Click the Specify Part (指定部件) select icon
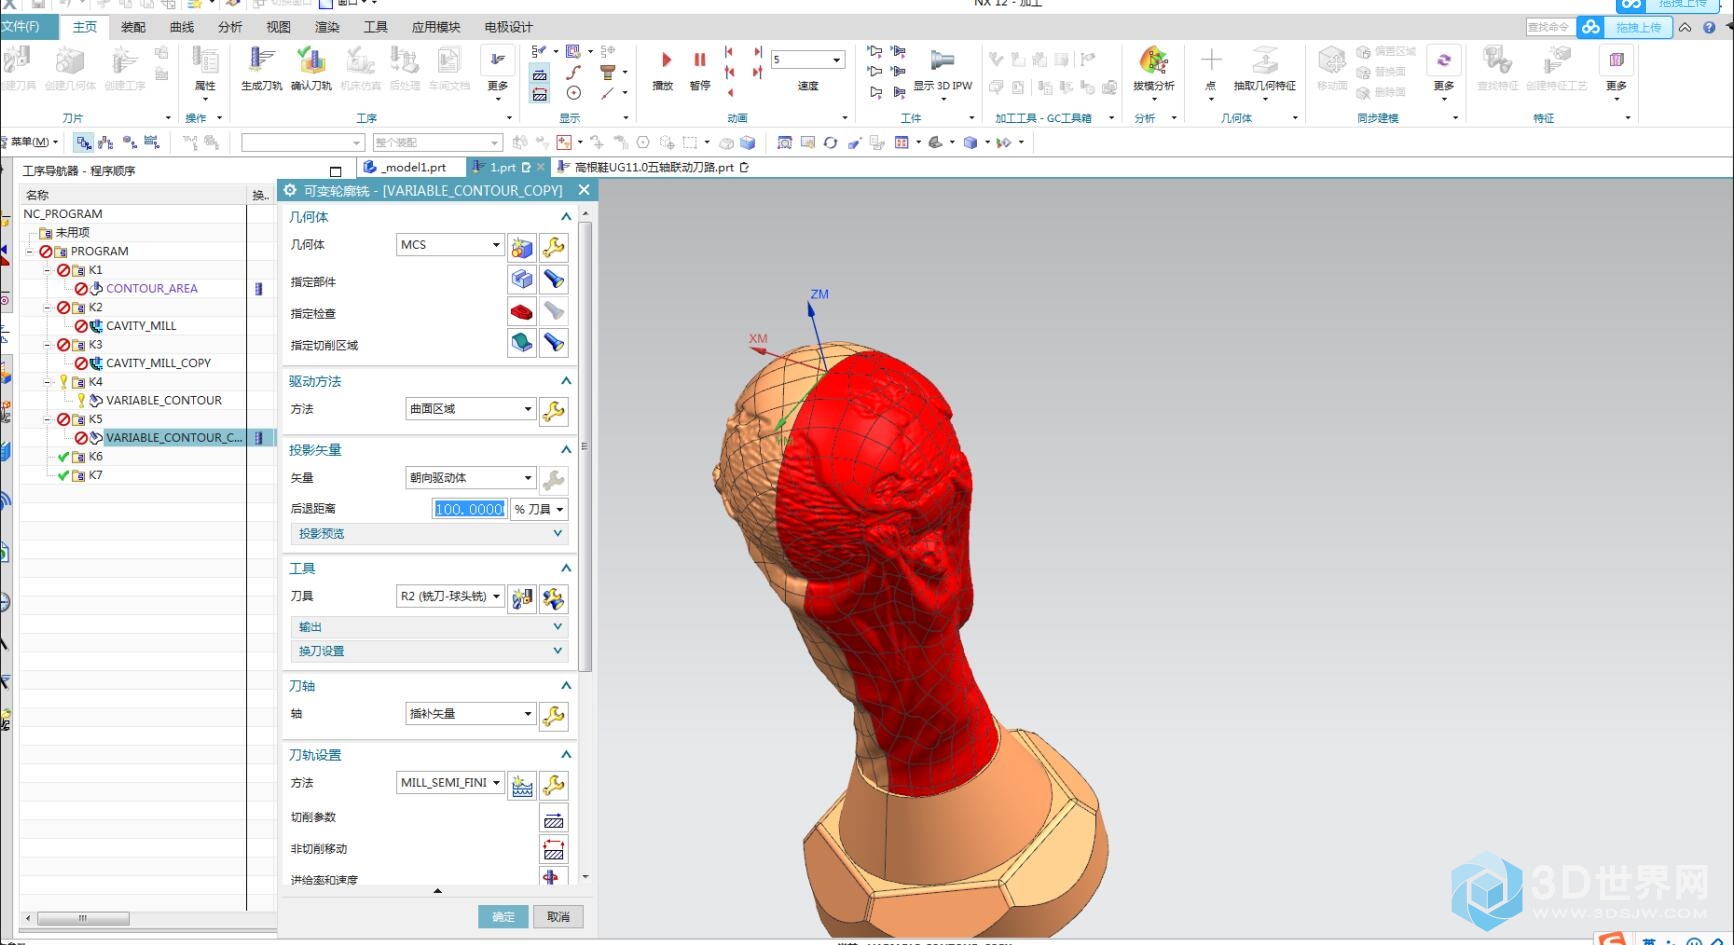Screen dimensions: 1734x945 [x=522, y=279]
